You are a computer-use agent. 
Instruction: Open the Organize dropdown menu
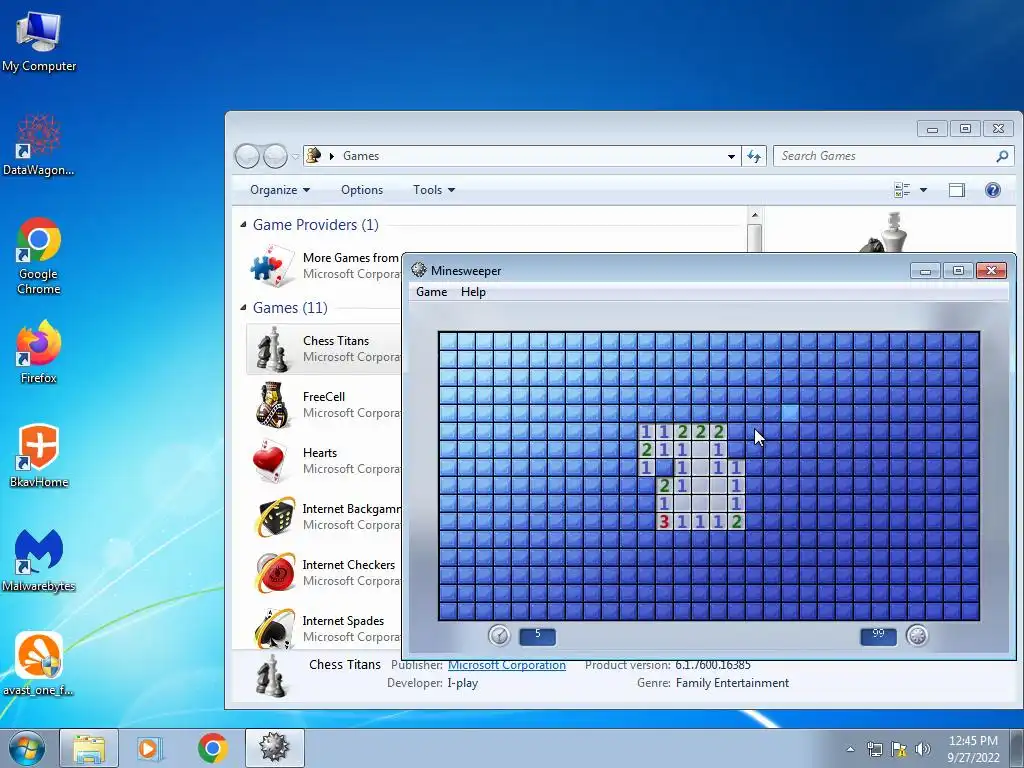(x=280, y=190)
